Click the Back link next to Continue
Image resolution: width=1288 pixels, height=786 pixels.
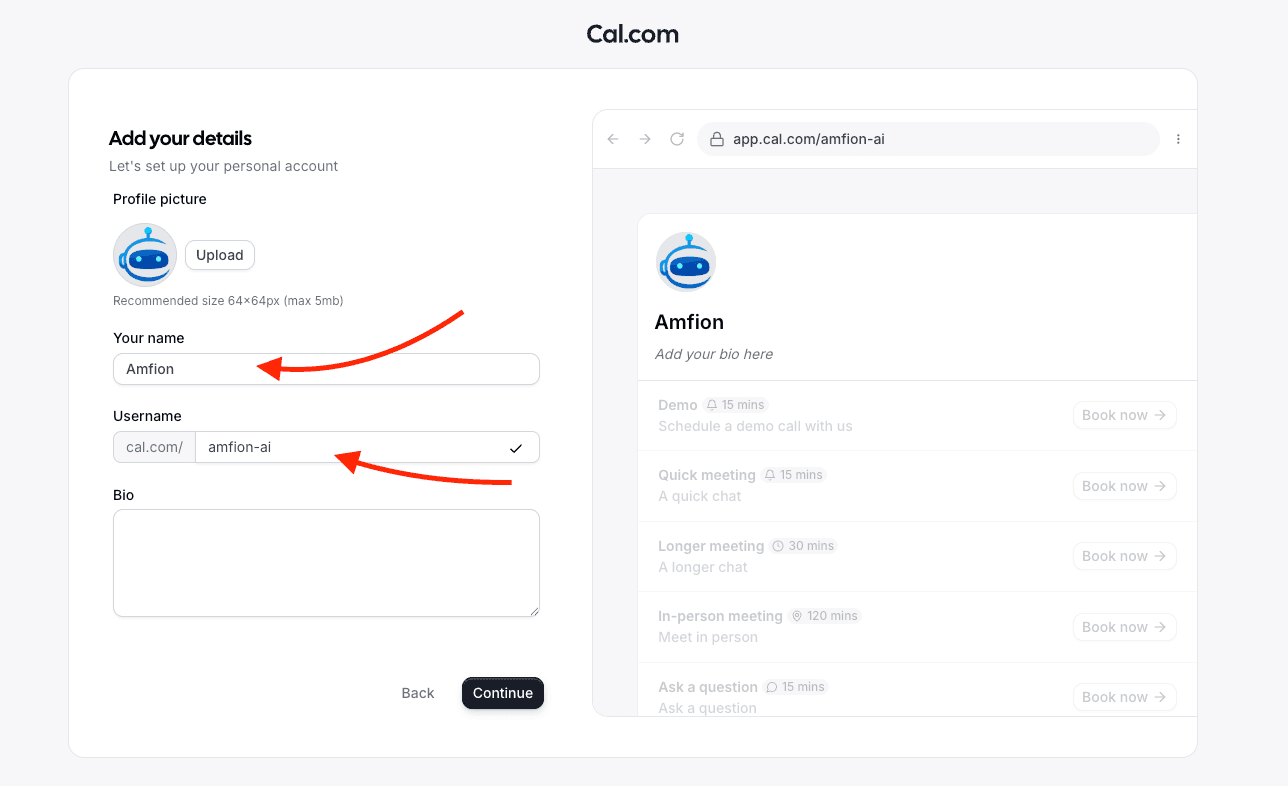point(417,693)
